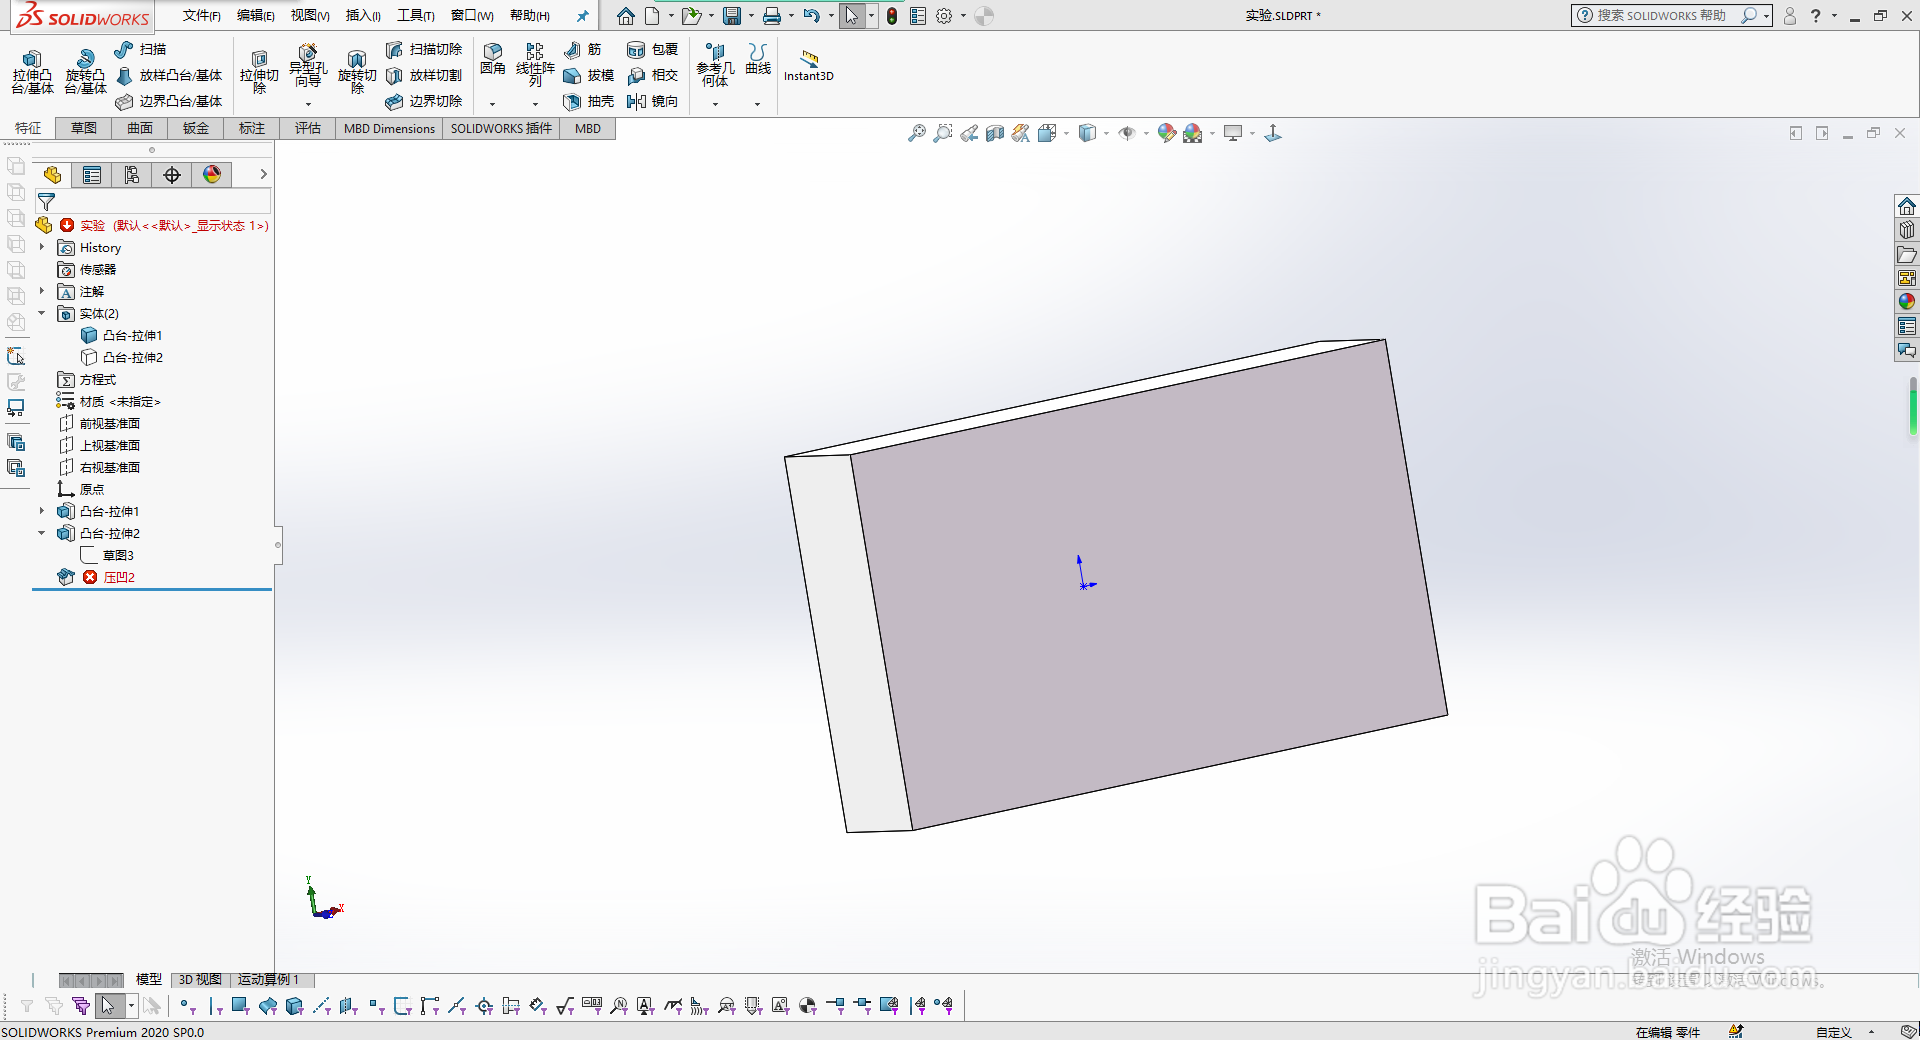Screen dimensions: 1920x1040
Task: Select the failed 压凹2 feature
Action: (119, 577)
